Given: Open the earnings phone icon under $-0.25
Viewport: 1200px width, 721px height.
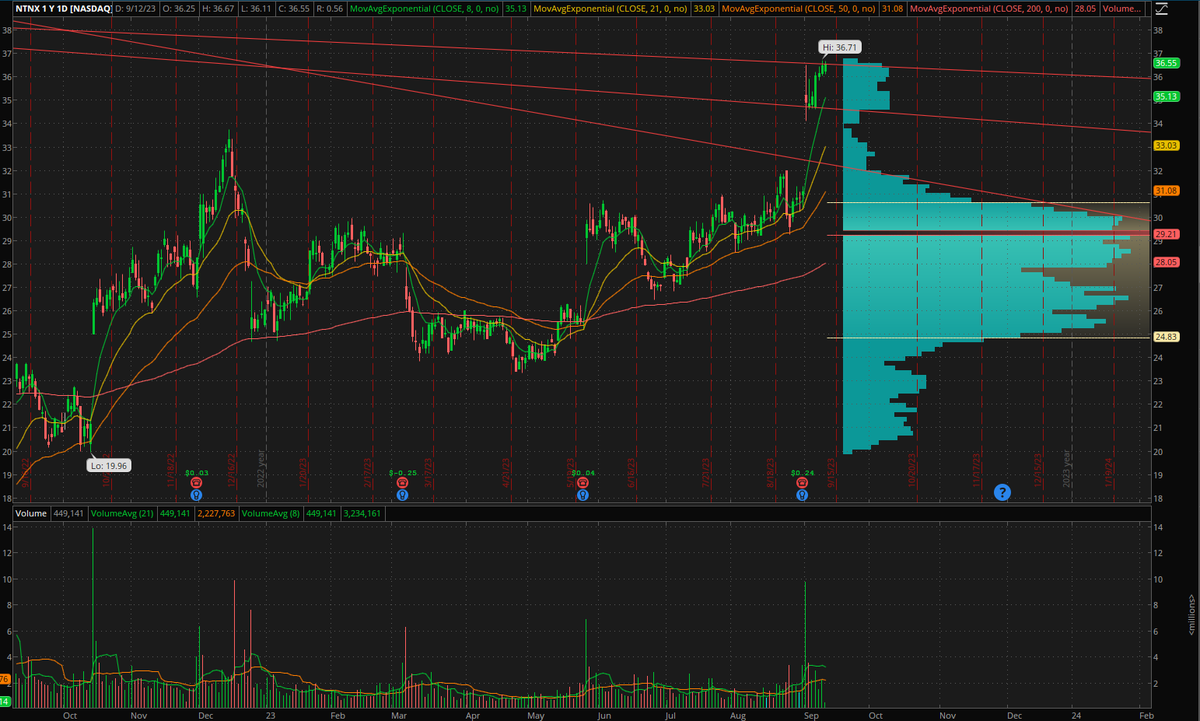Looking at the screenshot, I should [402, 481].
